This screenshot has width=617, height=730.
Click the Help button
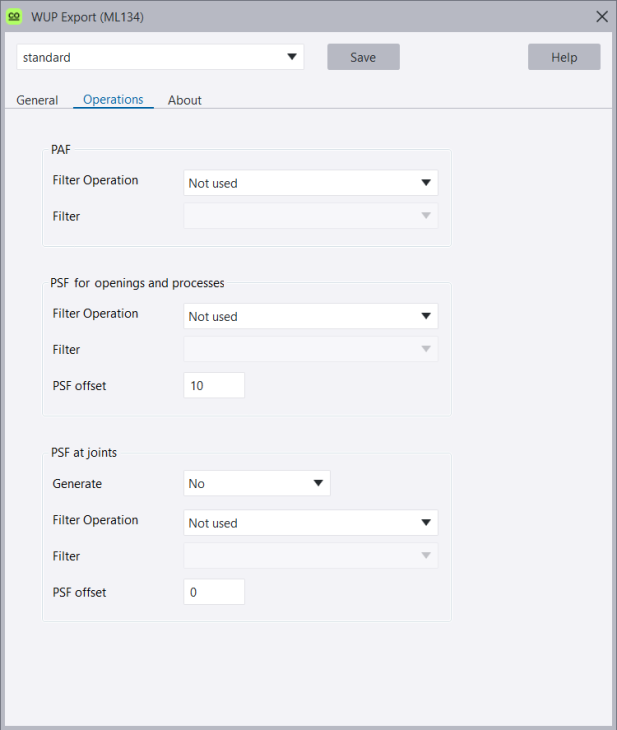pyautogui.click(x=564, y=57)
